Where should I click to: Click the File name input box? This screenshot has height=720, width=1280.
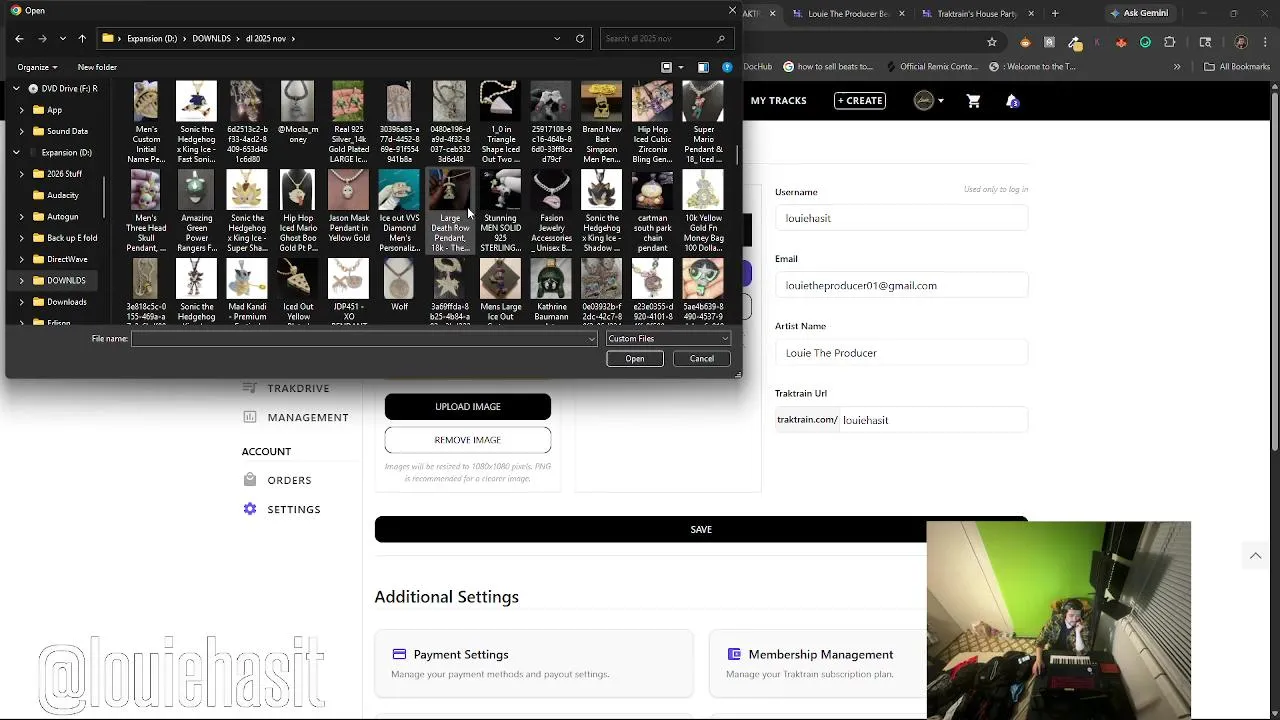(x=364, y=338)
